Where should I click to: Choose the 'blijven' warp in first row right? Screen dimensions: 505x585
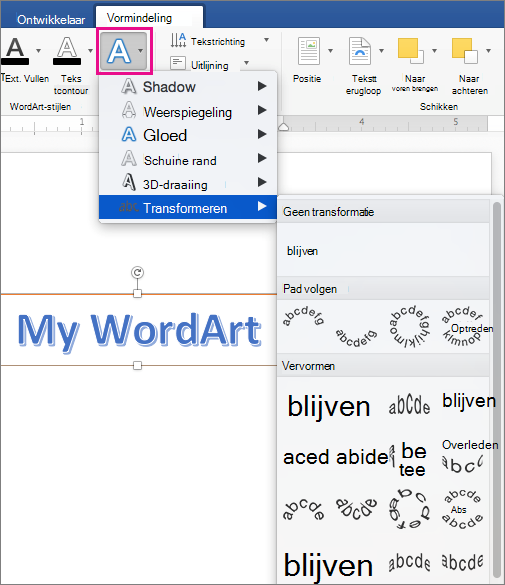click(x=469, y=401)
